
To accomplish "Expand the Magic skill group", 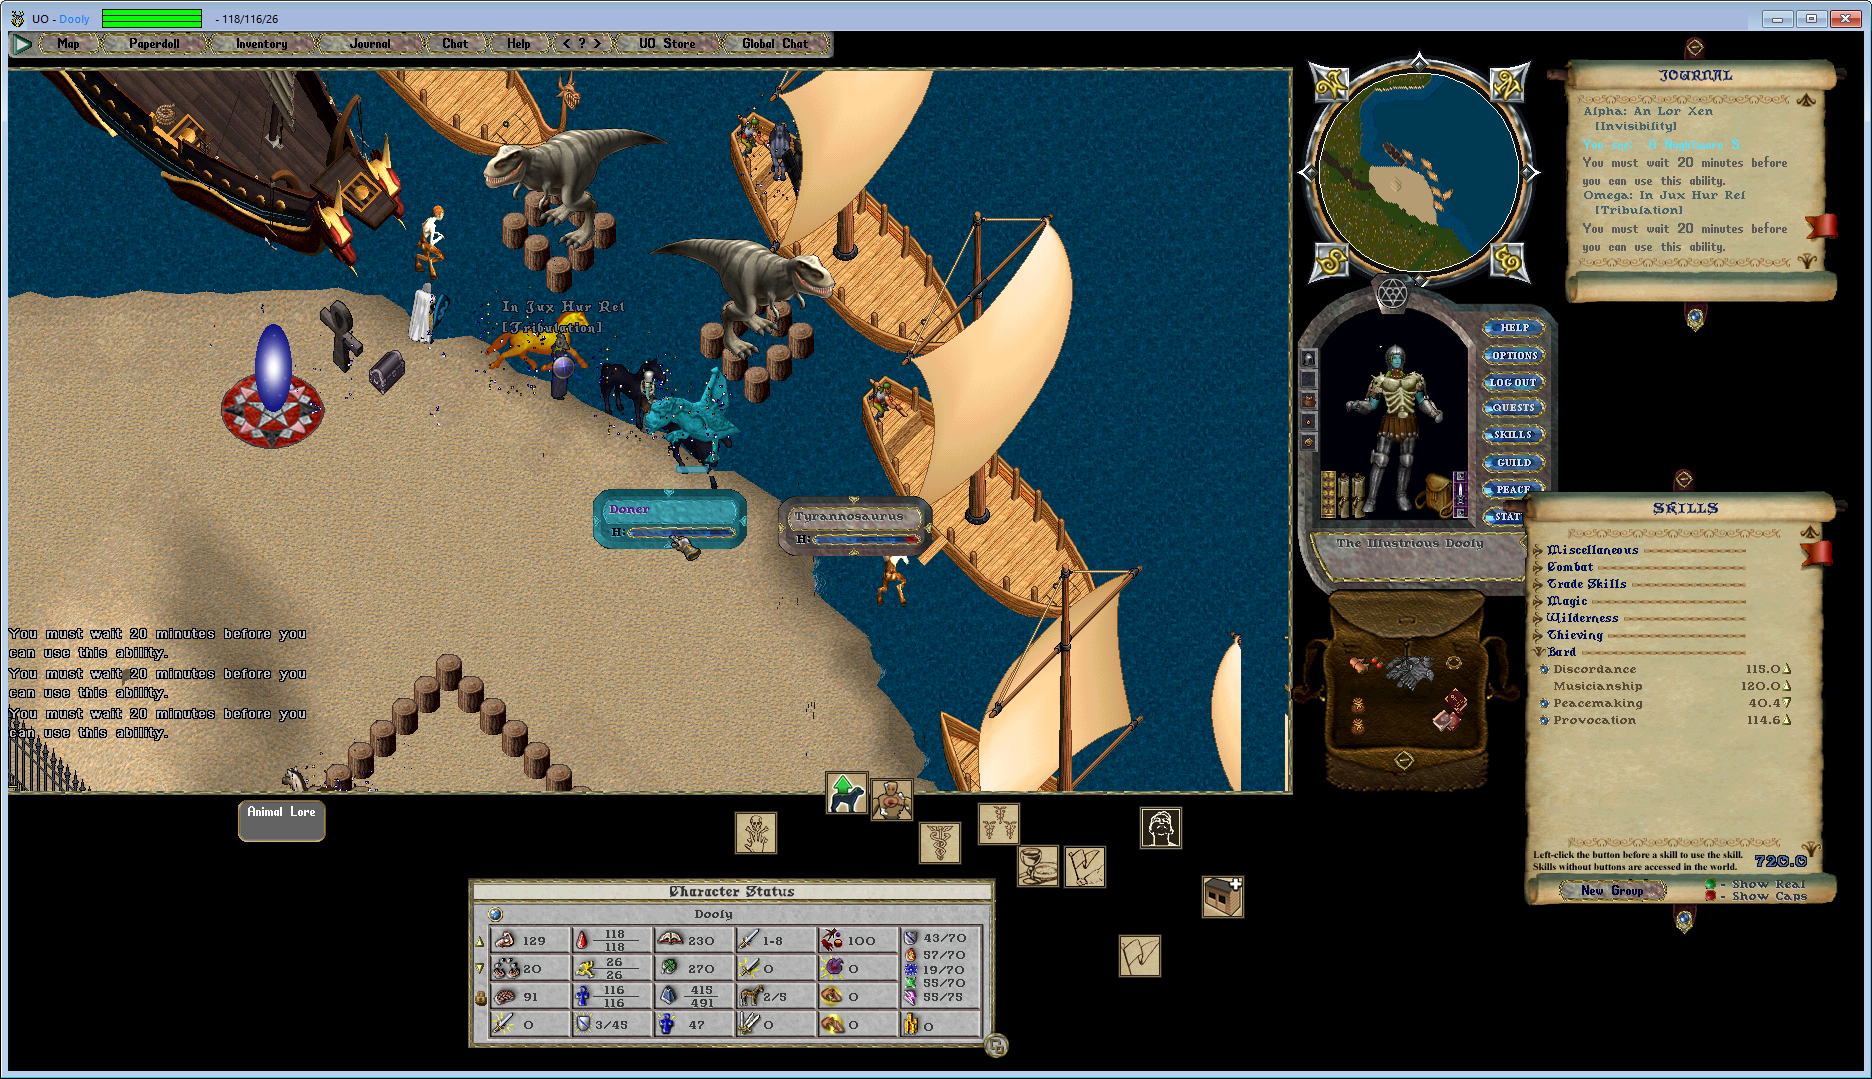I will pos(1539,601).
